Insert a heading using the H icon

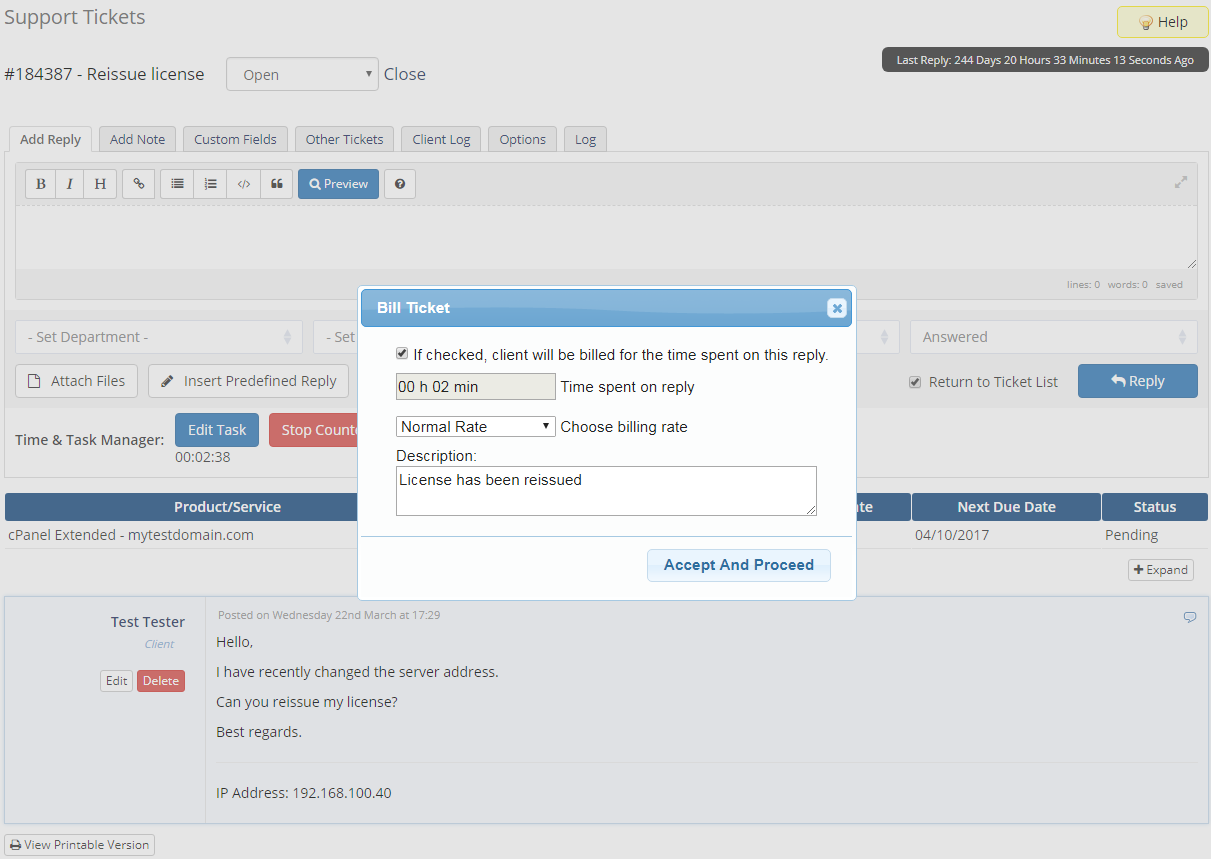tap(99, 184)
